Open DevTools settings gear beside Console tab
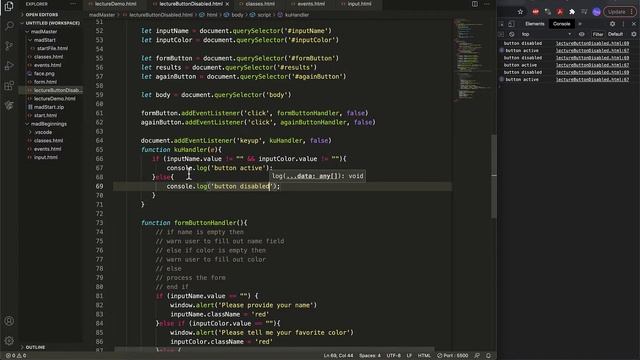The image size is (640, 360). pyautogui.click(x=612, y=24)
